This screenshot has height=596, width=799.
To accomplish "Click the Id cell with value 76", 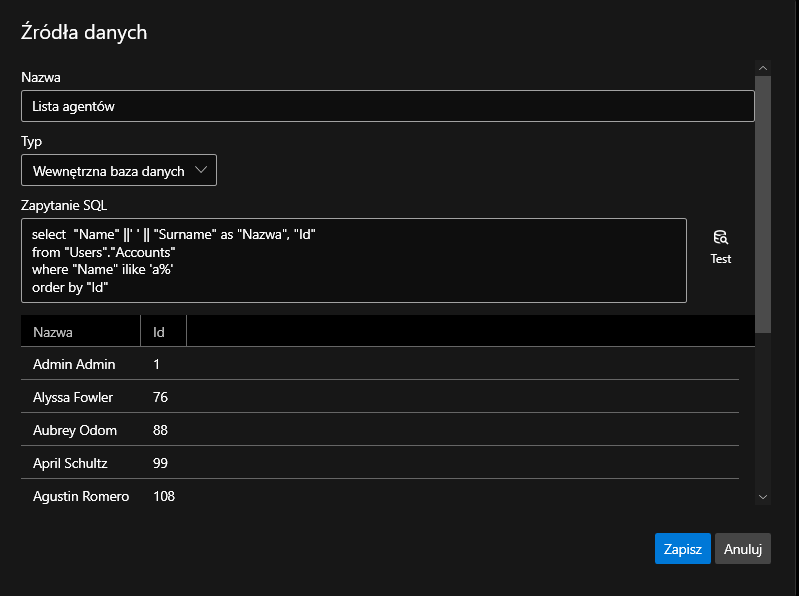I will point(161,397).
